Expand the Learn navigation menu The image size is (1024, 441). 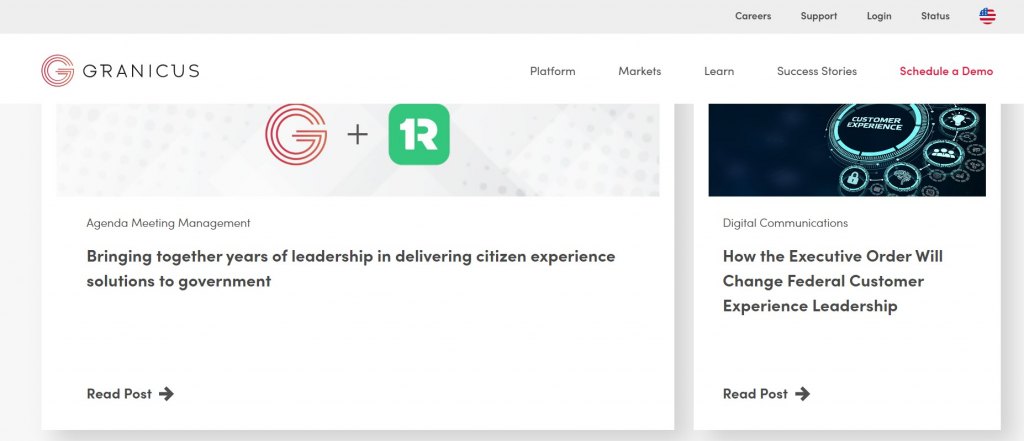[x=718, y=71]
